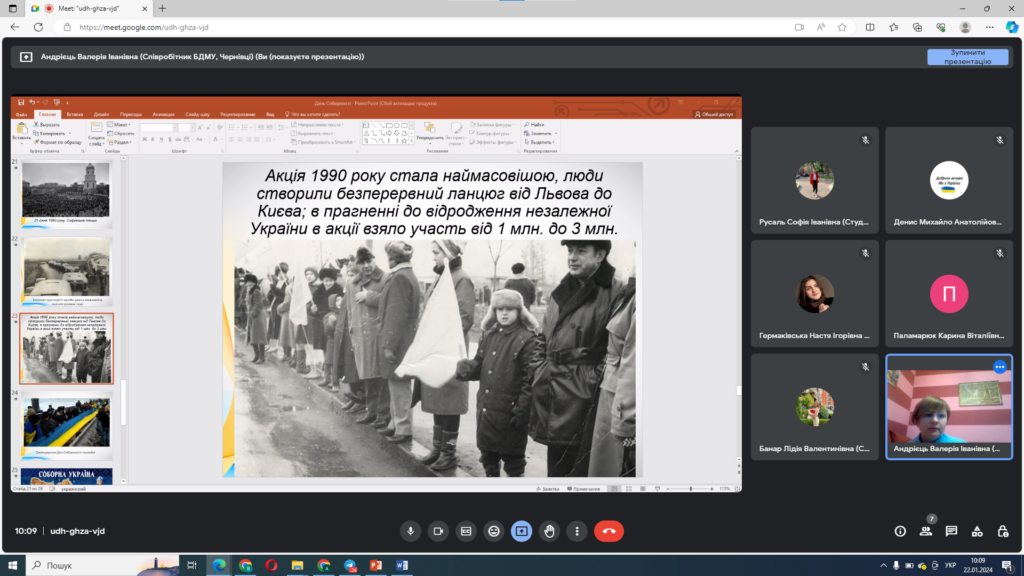Send a reaction with the emoji icon
This screenshot has height=576, width=1024.
coord(493,531)
